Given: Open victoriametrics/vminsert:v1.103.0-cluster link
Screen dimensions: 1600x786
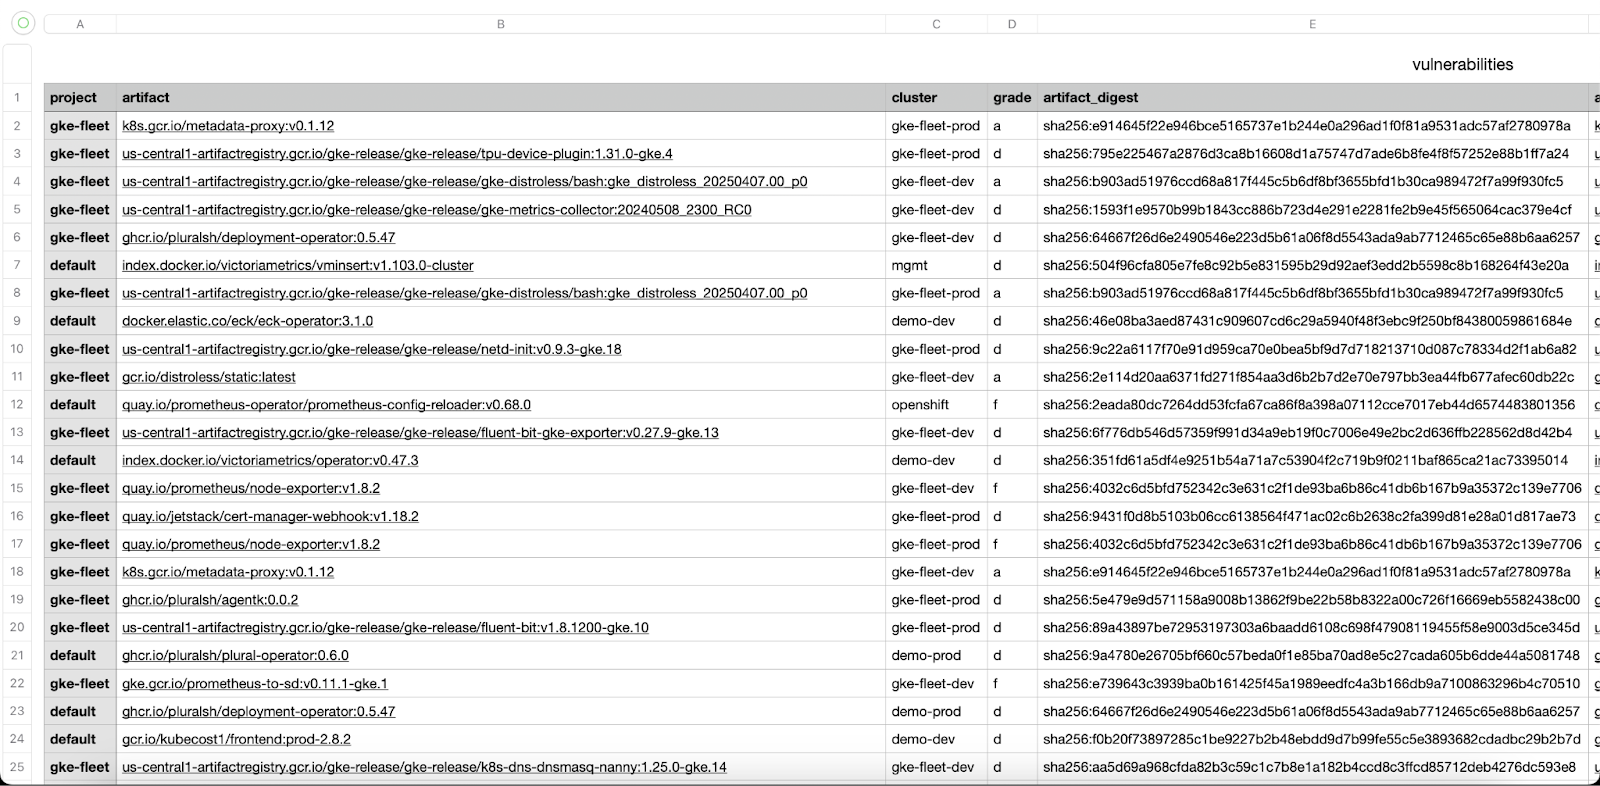Looking at the screenshot, I should 298,266.
